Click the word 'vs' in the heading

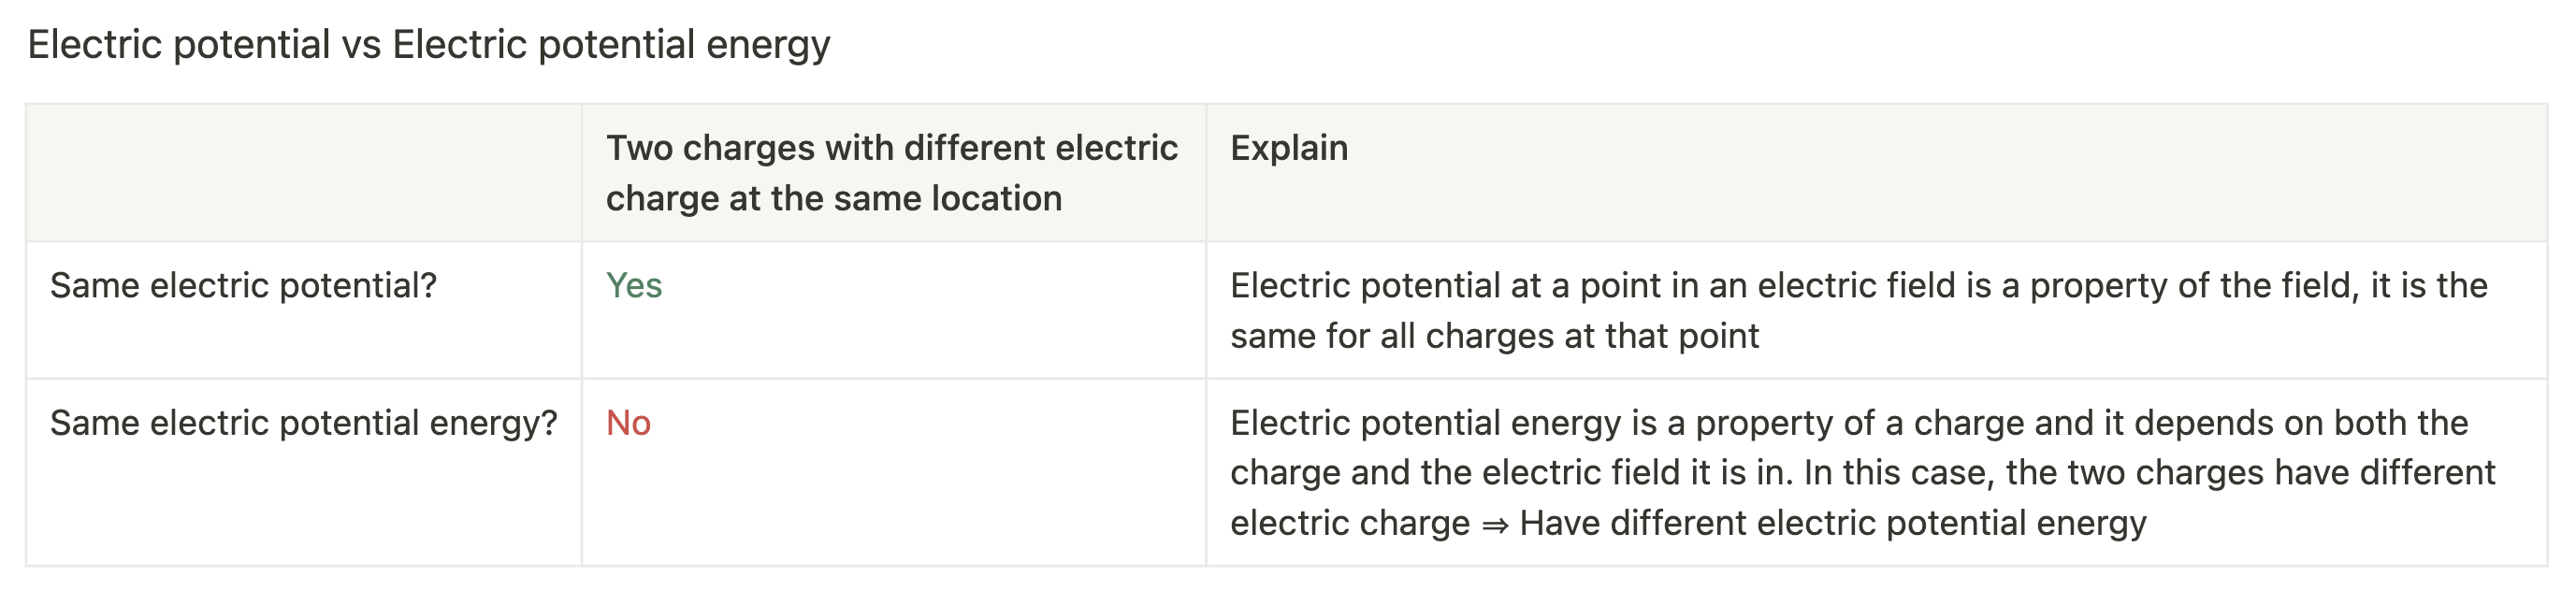(x=360, y=45)
